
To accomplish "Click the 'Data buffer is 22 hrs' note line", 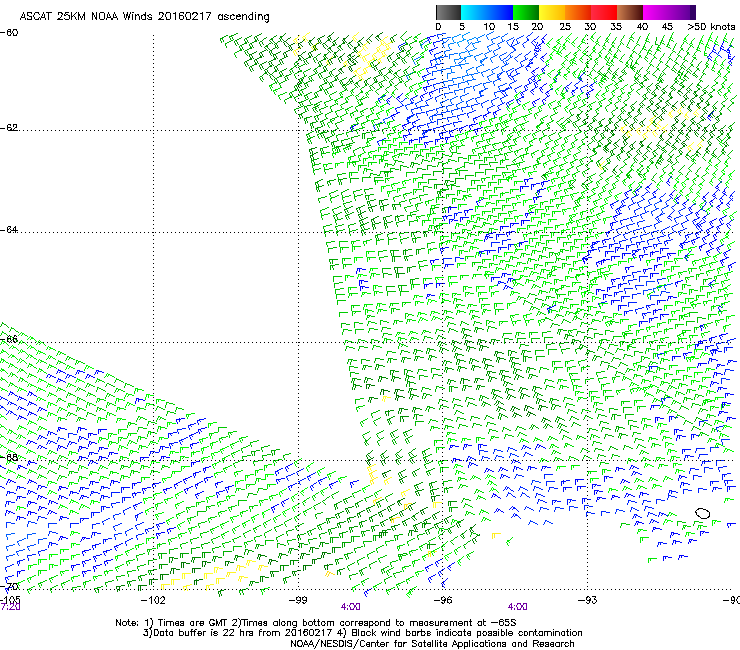I will coord(362,633).
